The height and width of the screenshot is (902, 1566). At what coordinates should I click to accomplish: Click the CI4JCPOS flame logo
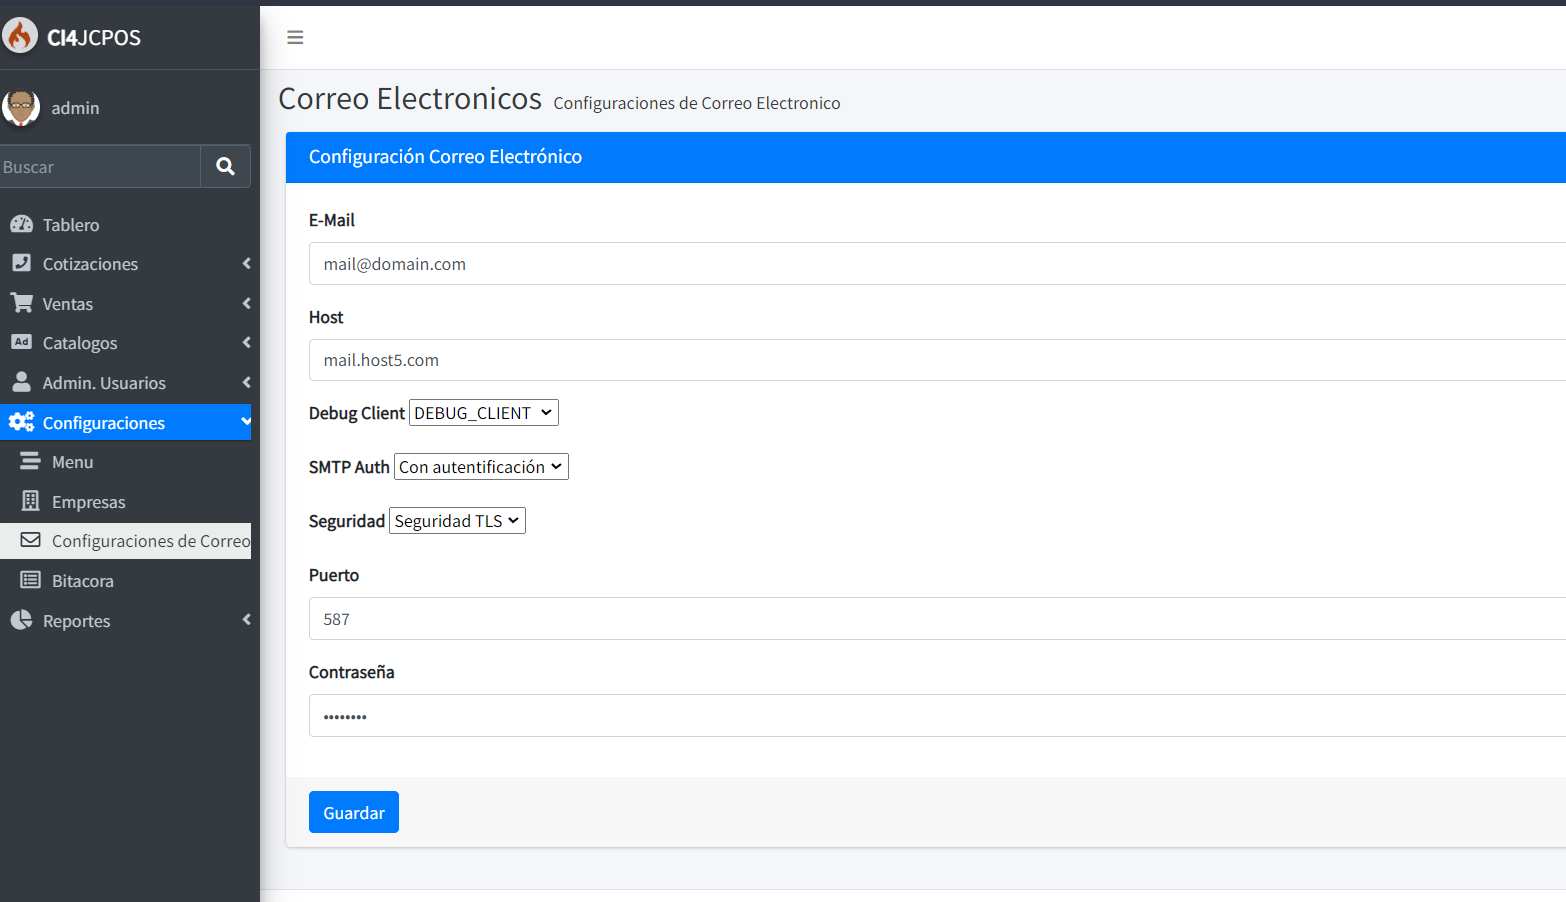(20, 36)
